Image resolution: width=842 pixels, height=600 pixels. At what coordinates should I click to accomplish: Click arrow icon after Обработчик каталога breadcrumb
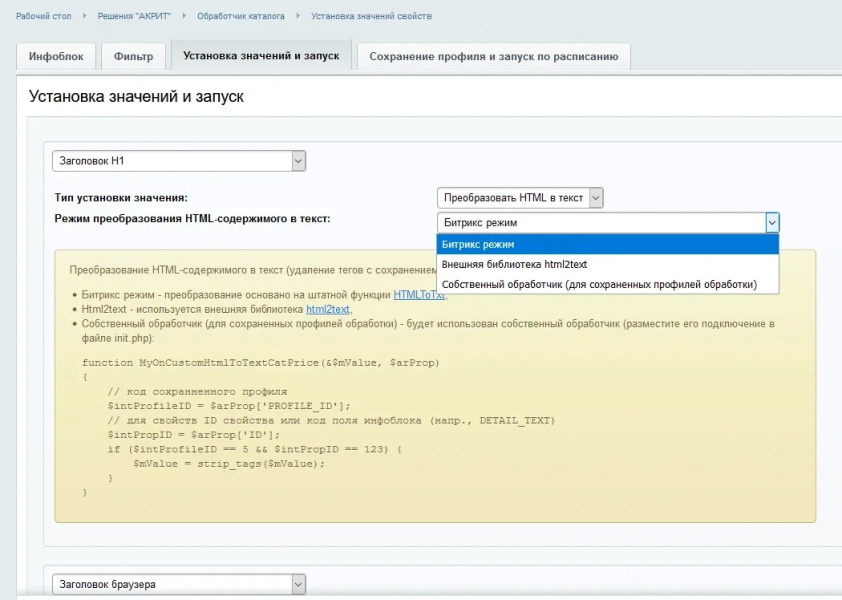(x=301, y=17)
